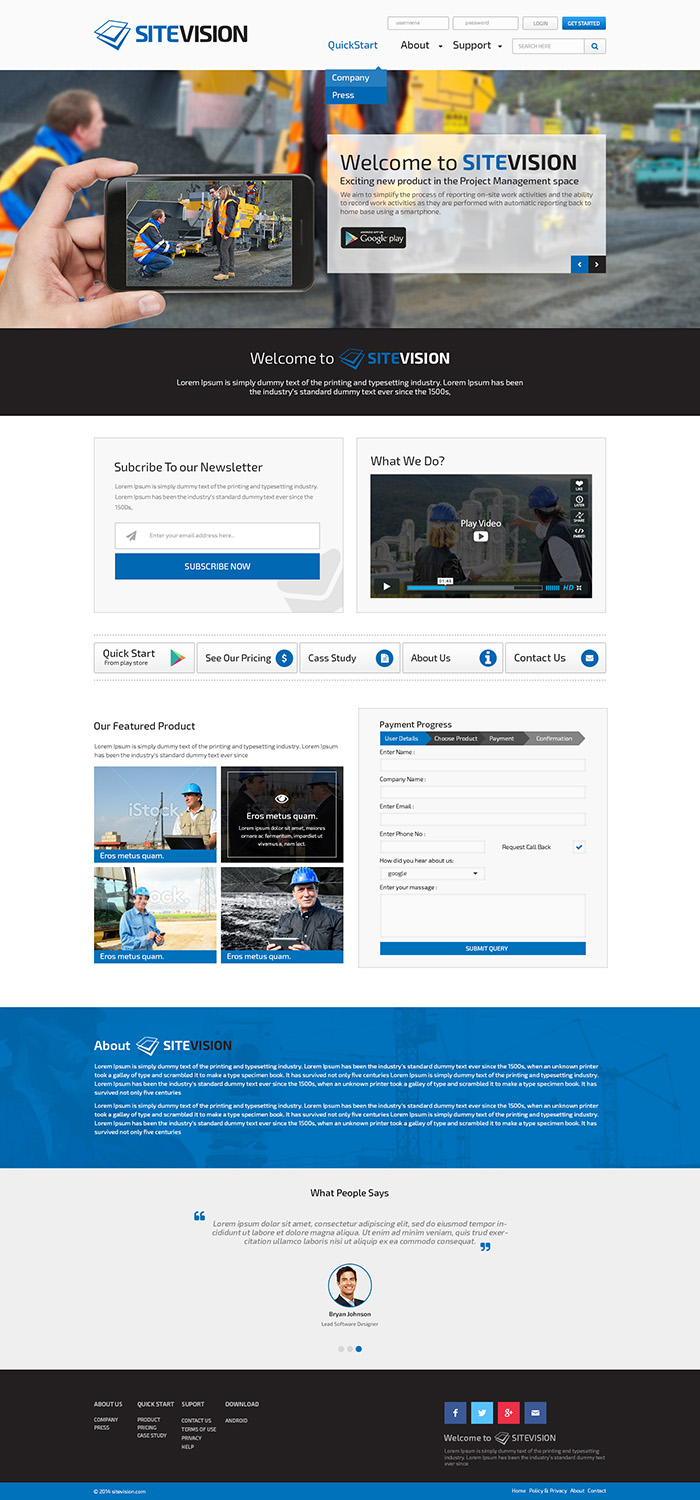The image size is (700, 1500).
Task: Select the first testimonial pagination dot
Action: (341, 1349)
